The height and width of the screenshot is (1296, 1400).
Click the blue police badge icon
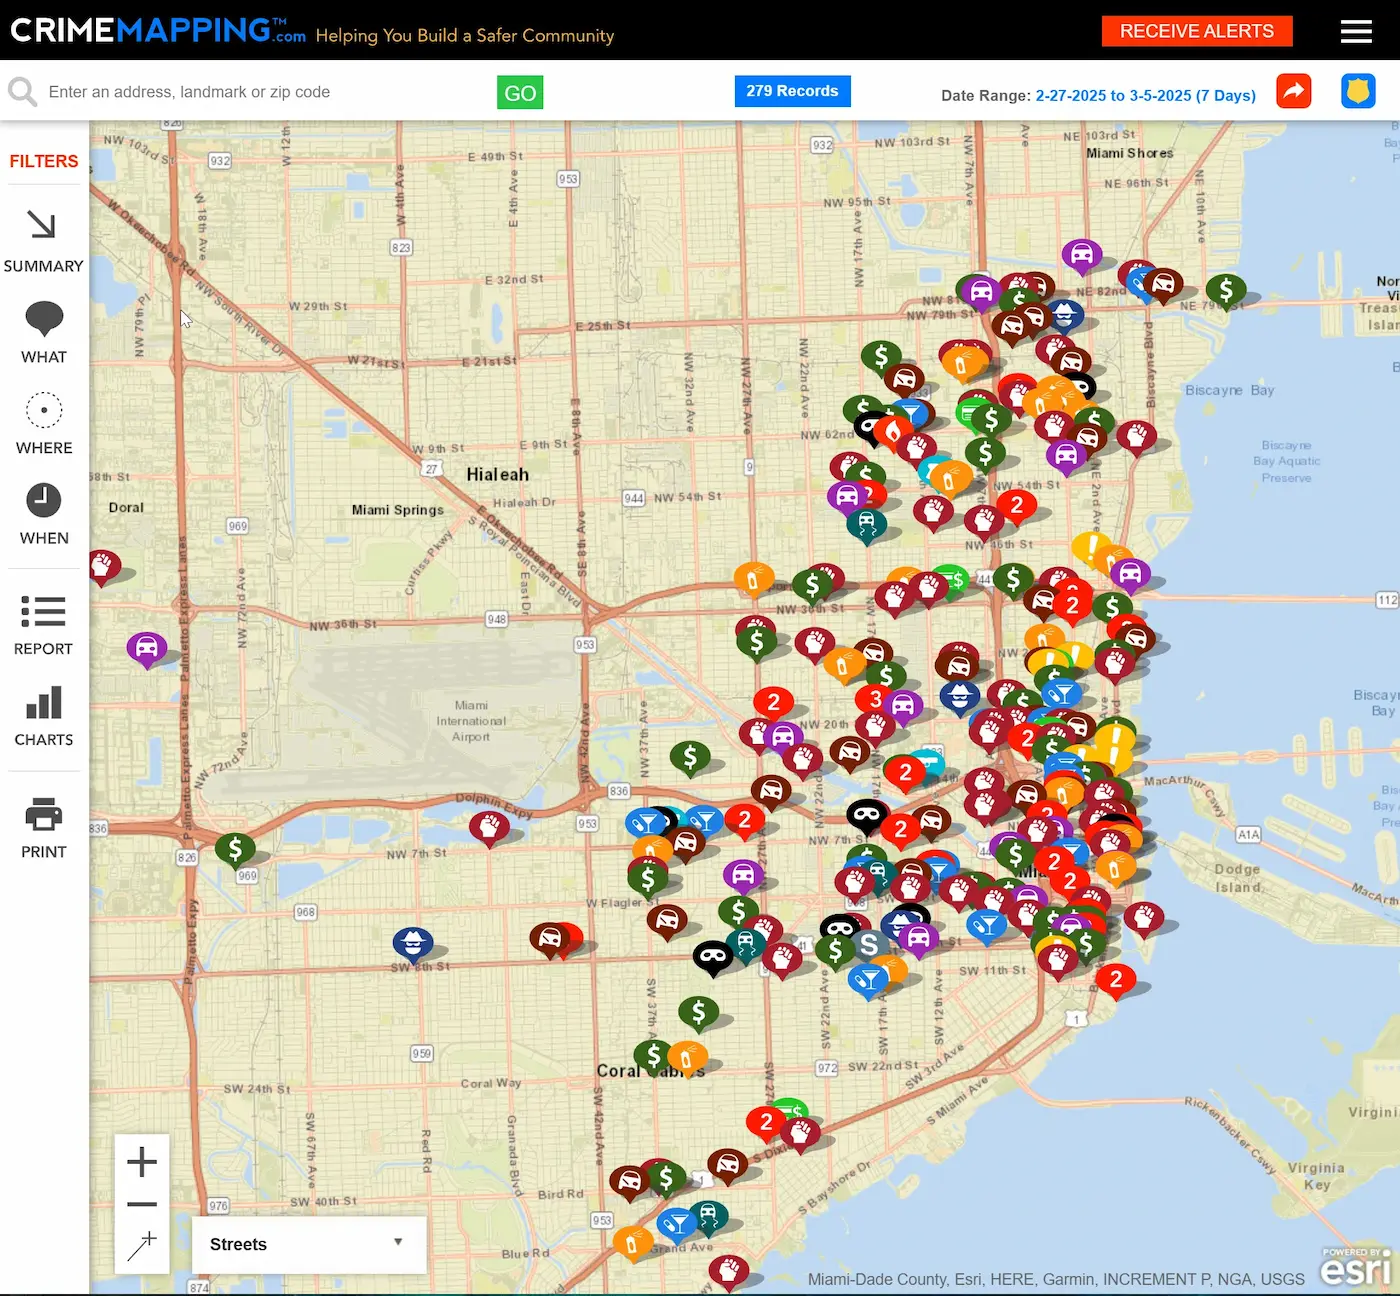point(1358,91)
